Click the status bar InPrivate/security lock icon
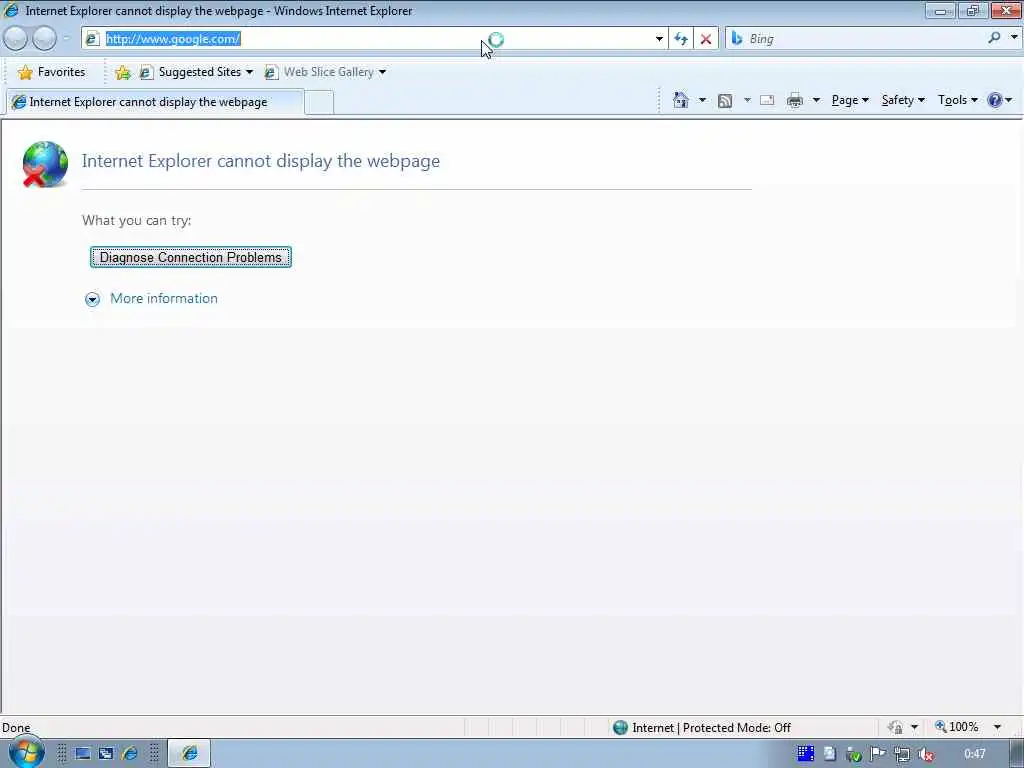 (x=895, y=727)
